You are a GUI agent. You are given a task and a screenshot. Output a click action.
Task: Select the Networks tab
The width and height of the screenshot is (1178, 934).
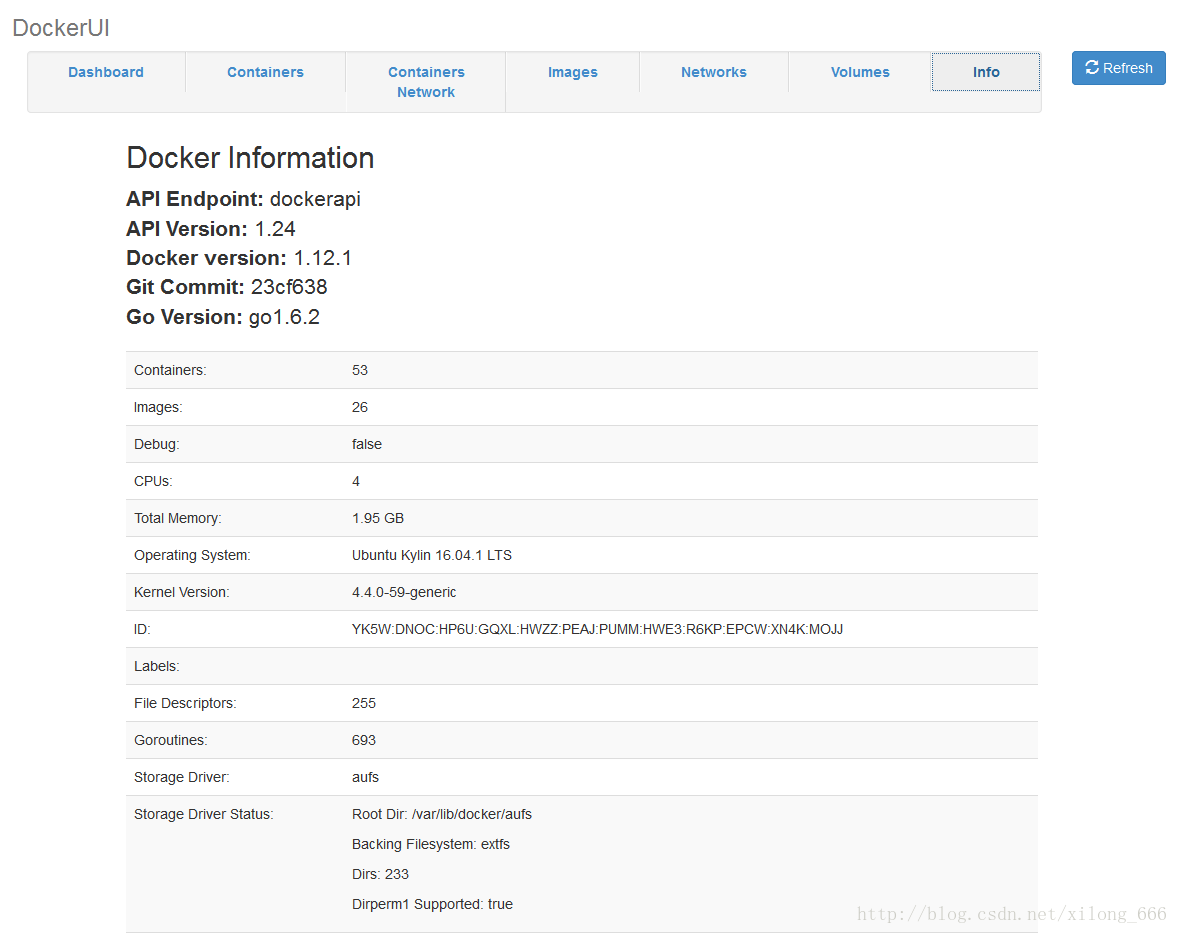tap(714, 72)
